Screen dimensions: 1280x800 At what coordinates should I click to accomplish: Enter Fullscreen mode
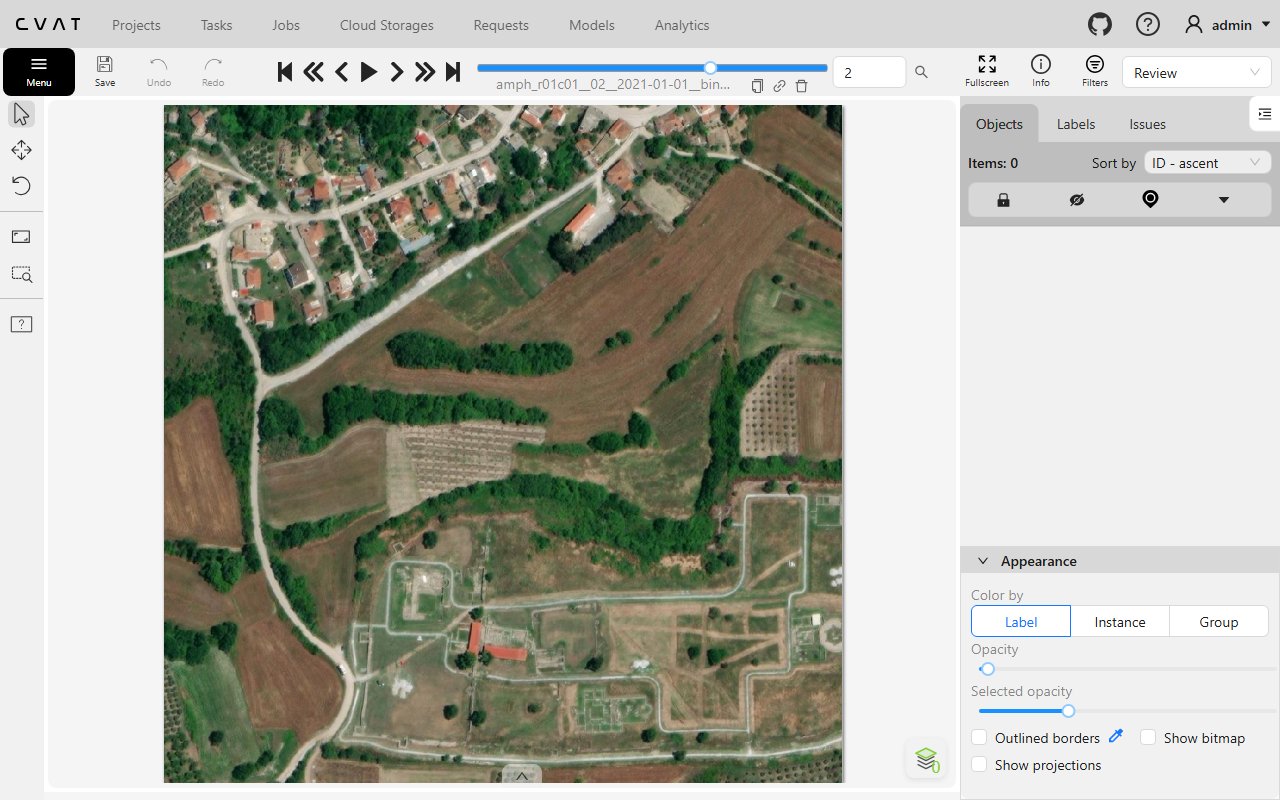pos(987,72)
